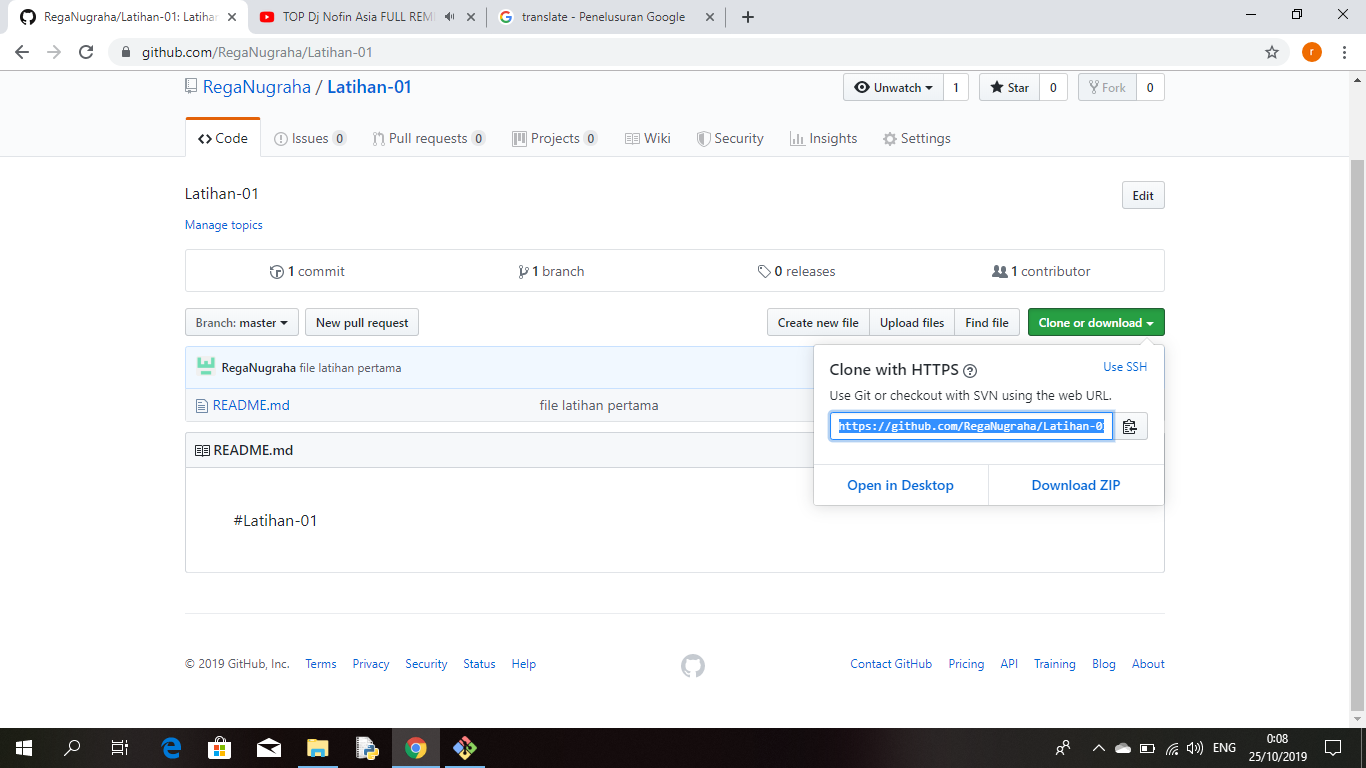Expand the Unwatch options dropdown
Image resolution: width=1366 pixels, height=768 pixels.
[x=892, y=87]
